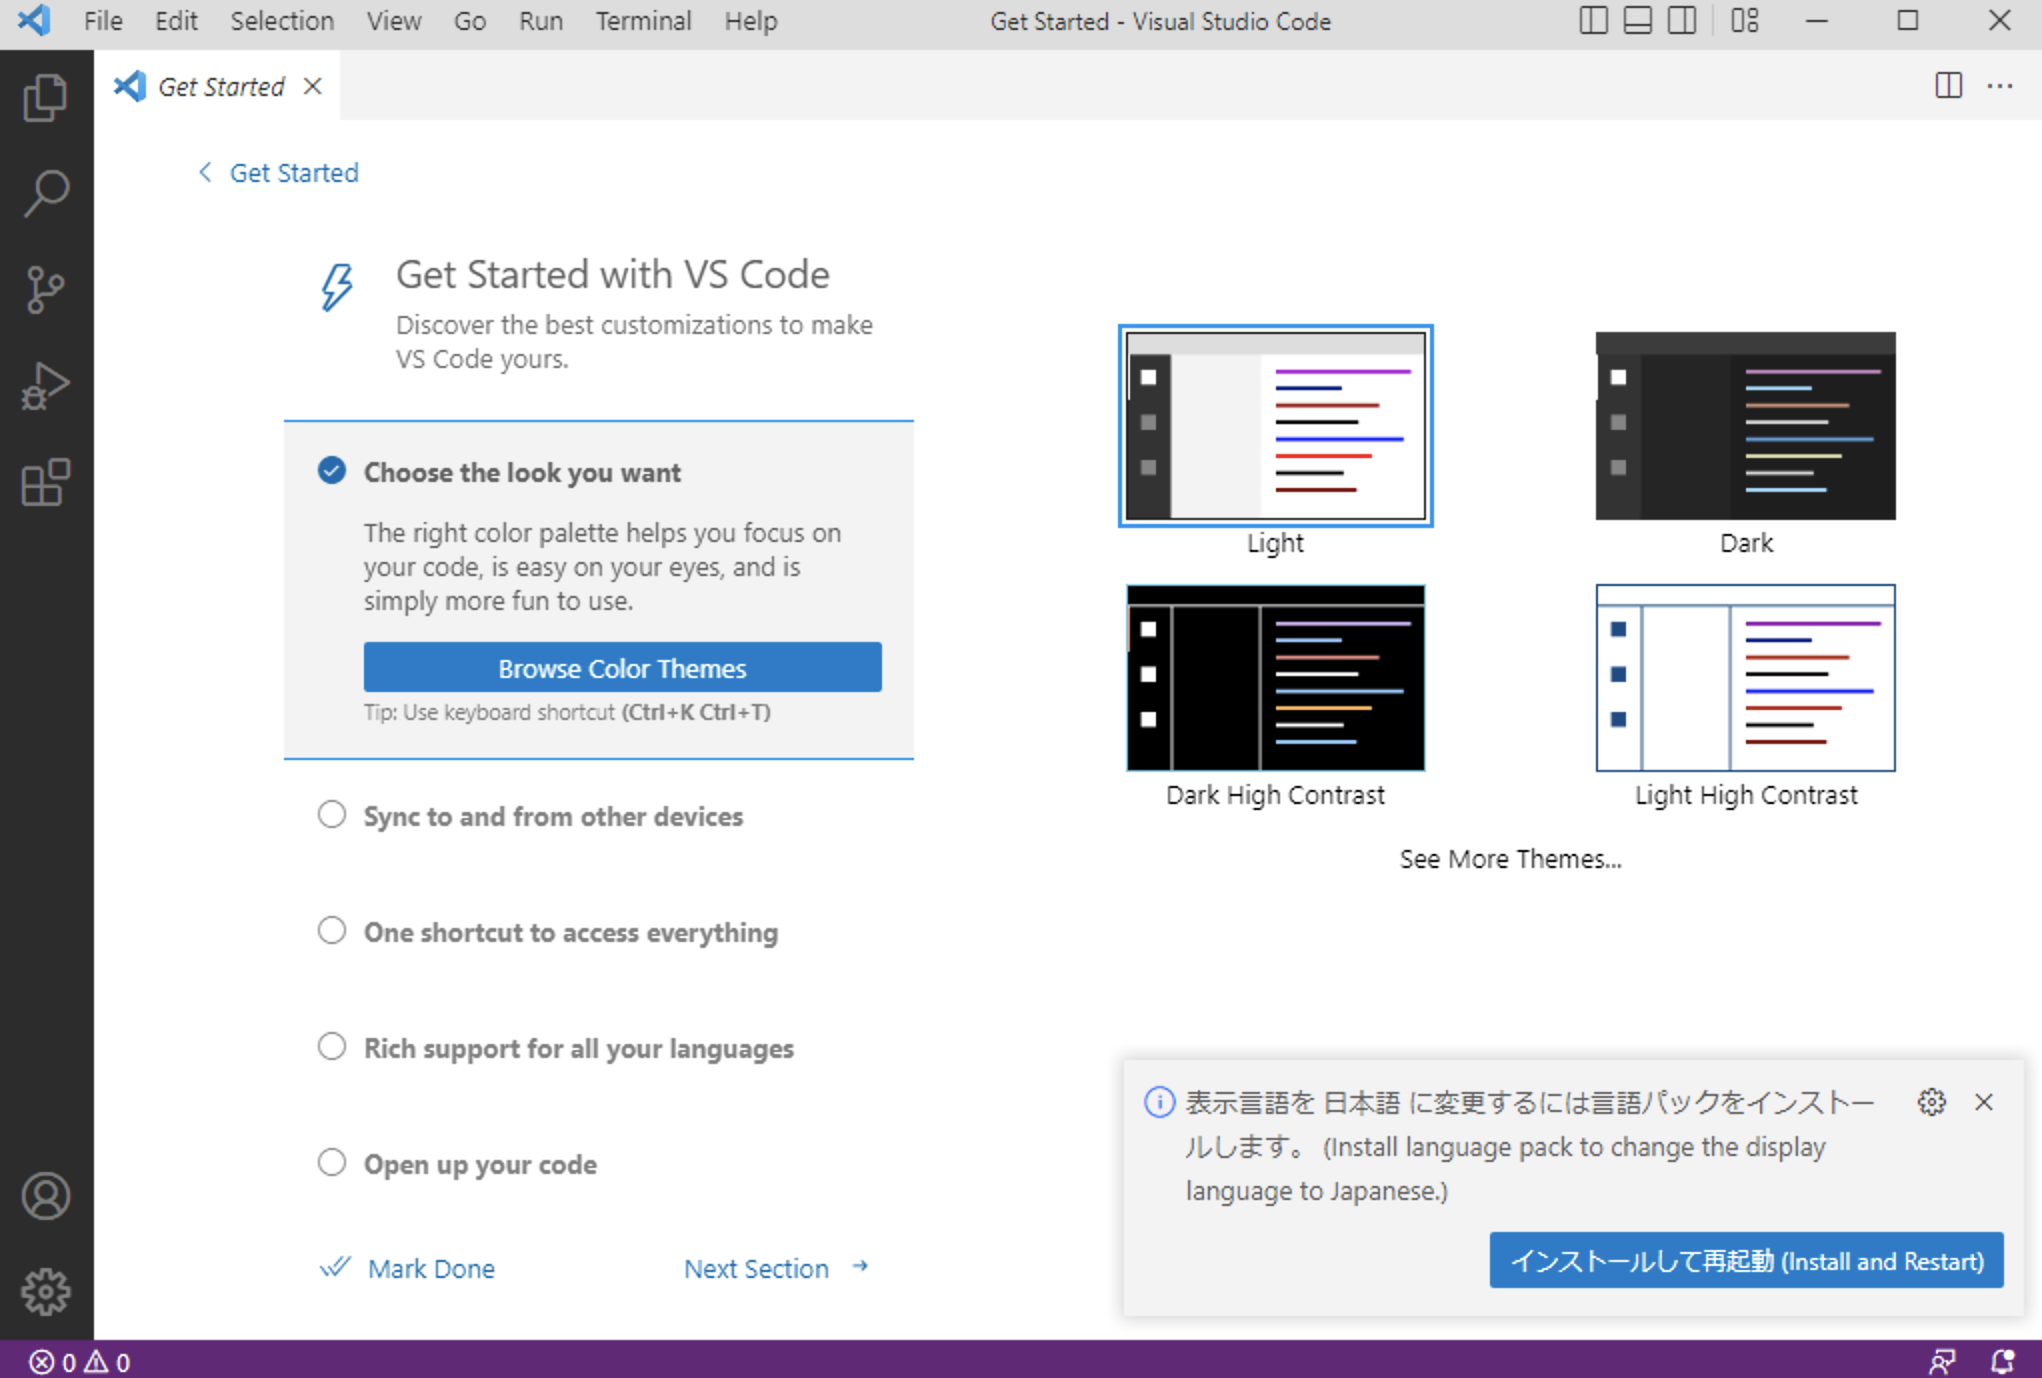Open the Extensions view
The image size is (2042, 1378).
click(46, 482)
